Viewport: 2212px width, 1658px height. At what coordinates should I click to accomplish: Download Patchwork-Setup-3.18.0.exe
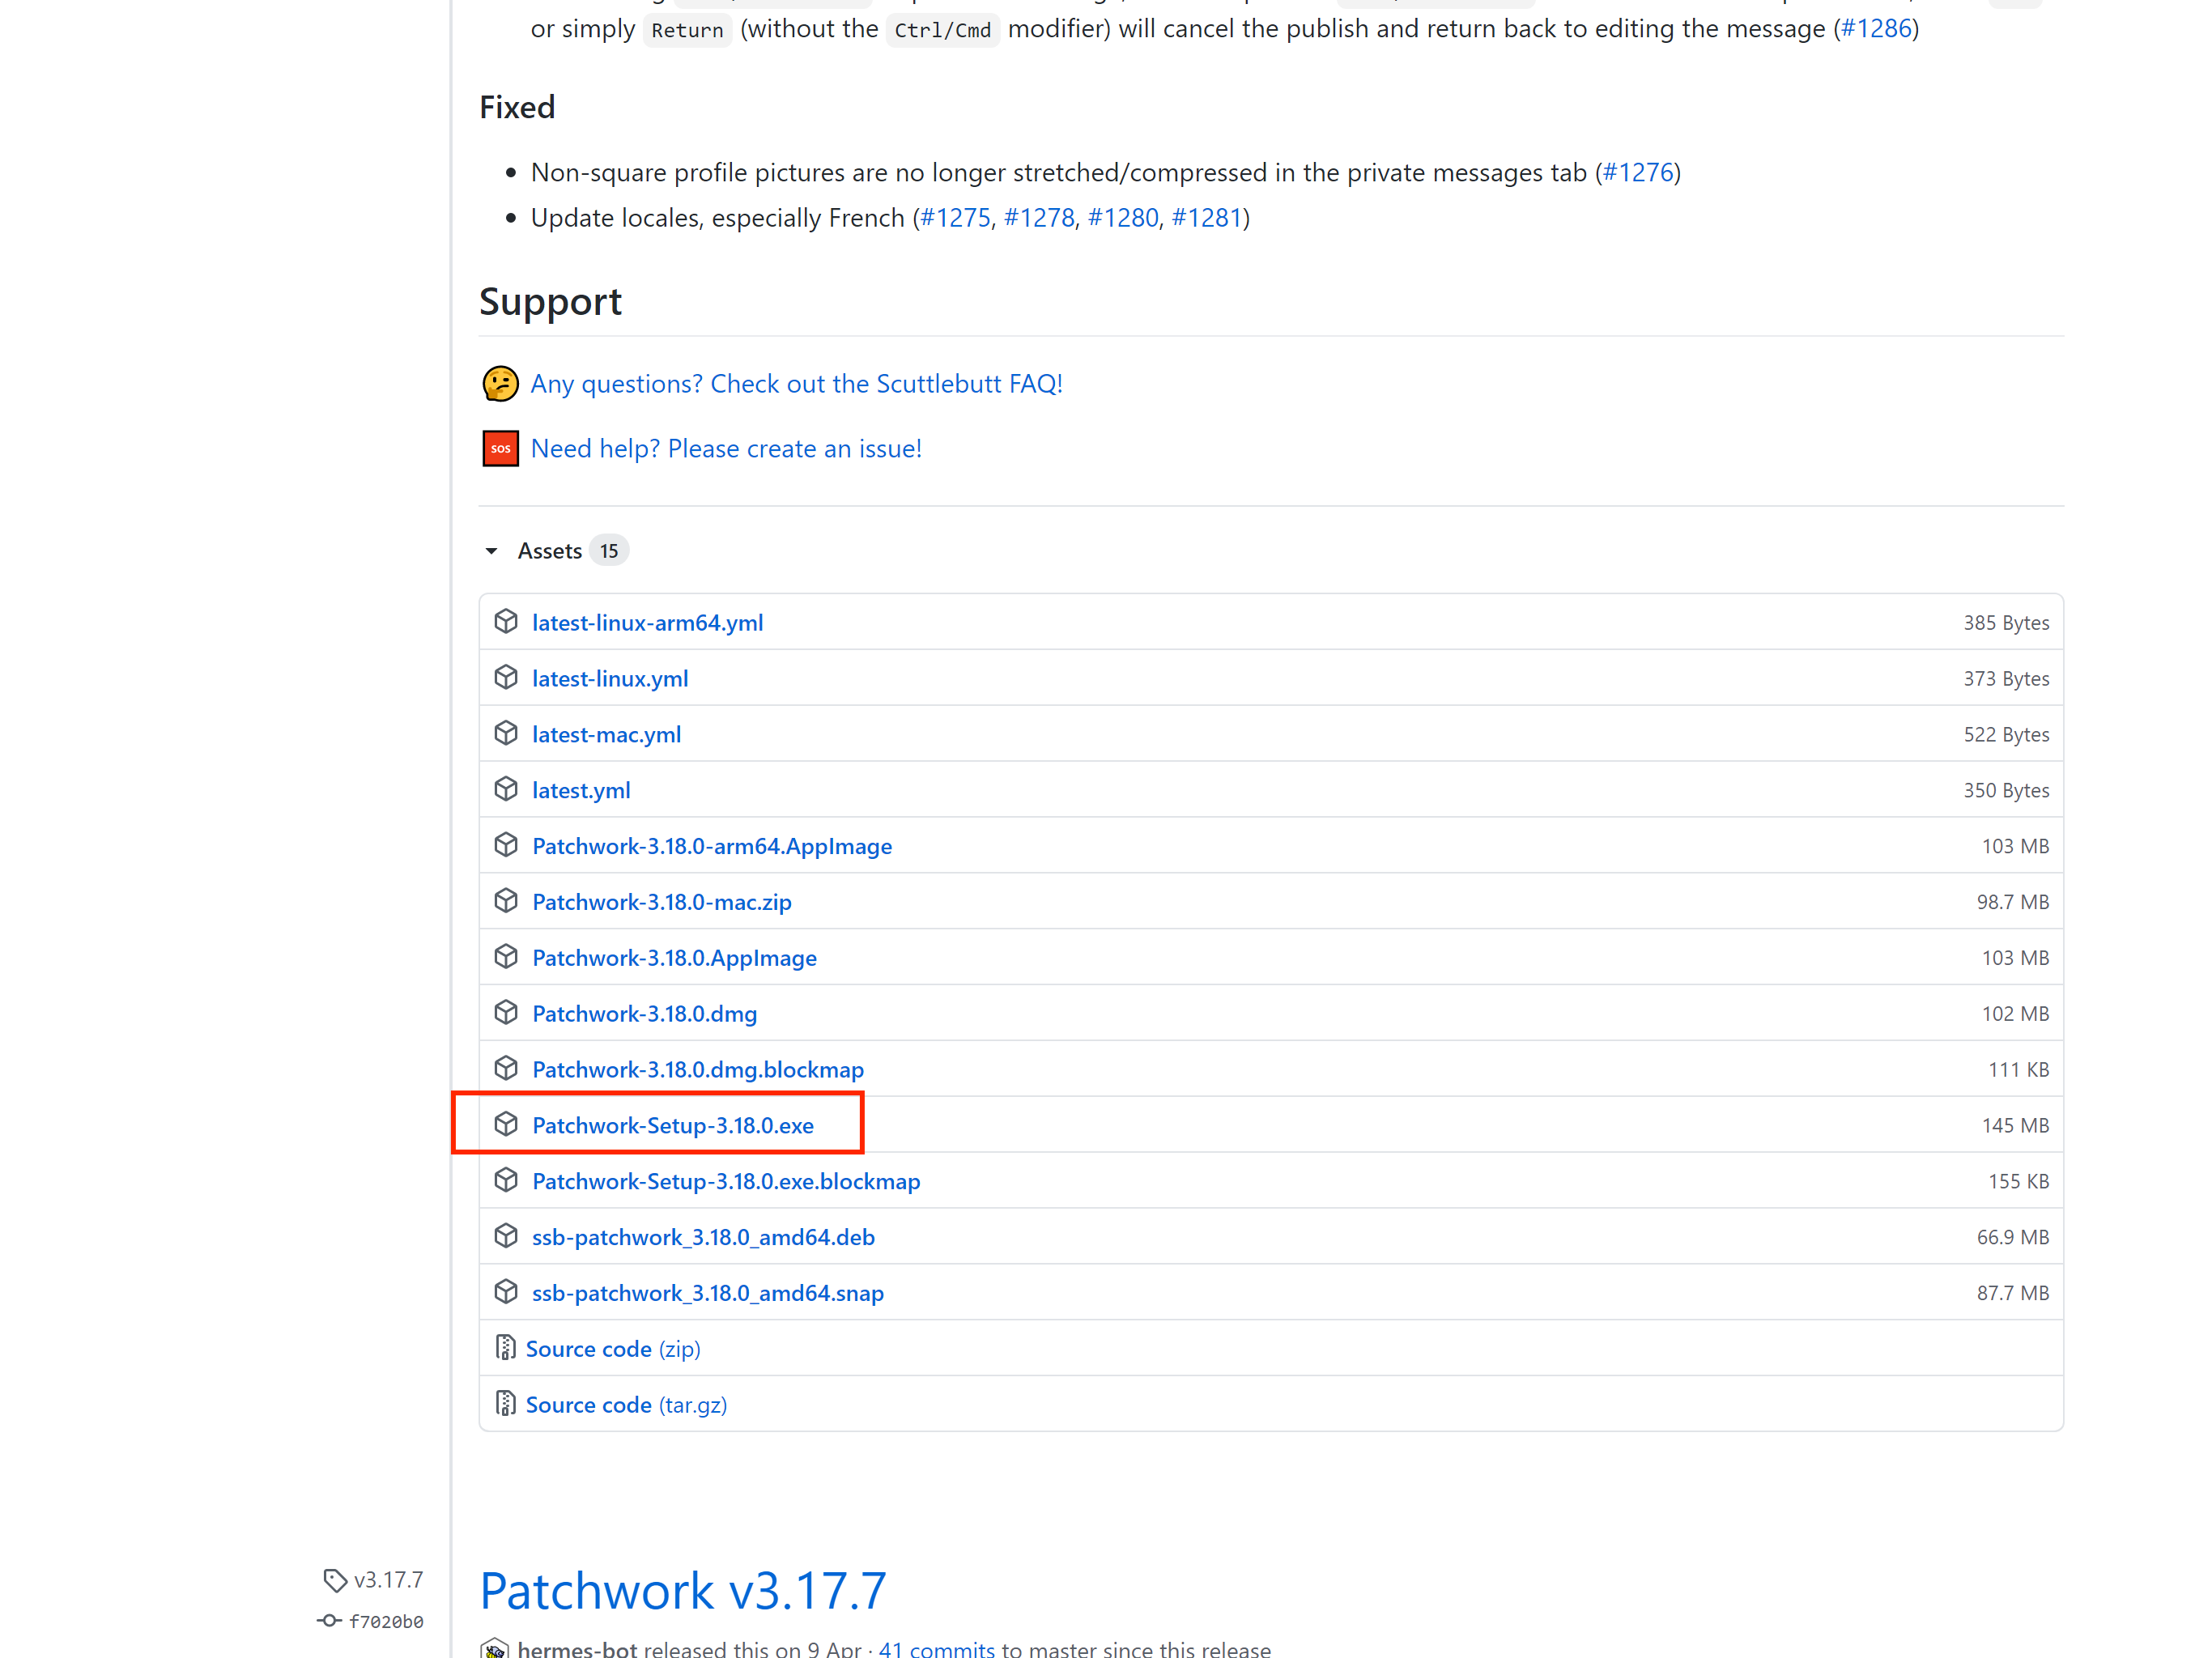673,1125
